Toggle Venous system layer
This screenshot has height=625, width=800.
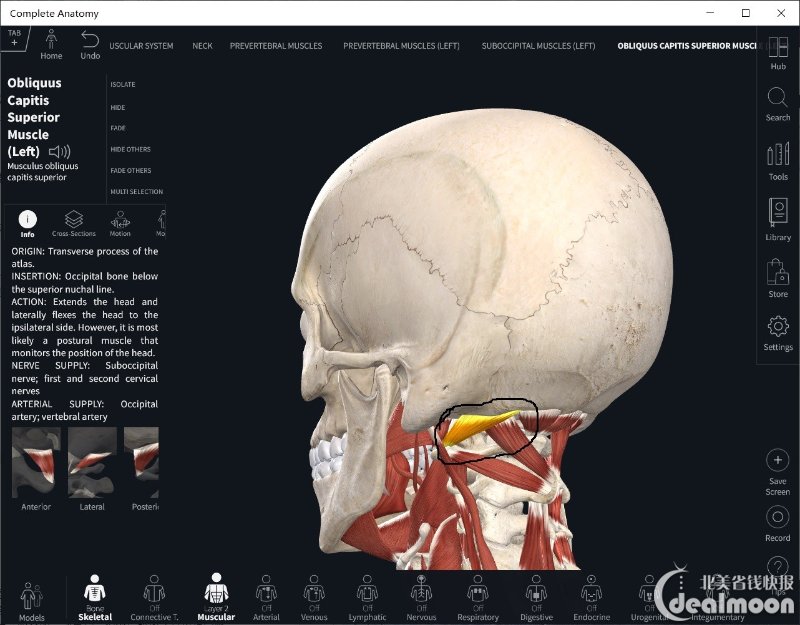[314, 597]
